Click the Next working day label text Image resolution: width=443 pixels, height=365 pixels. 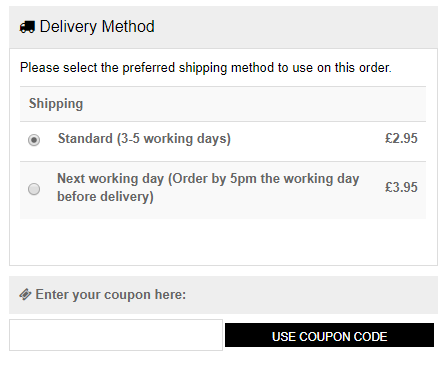pos(208,187)
